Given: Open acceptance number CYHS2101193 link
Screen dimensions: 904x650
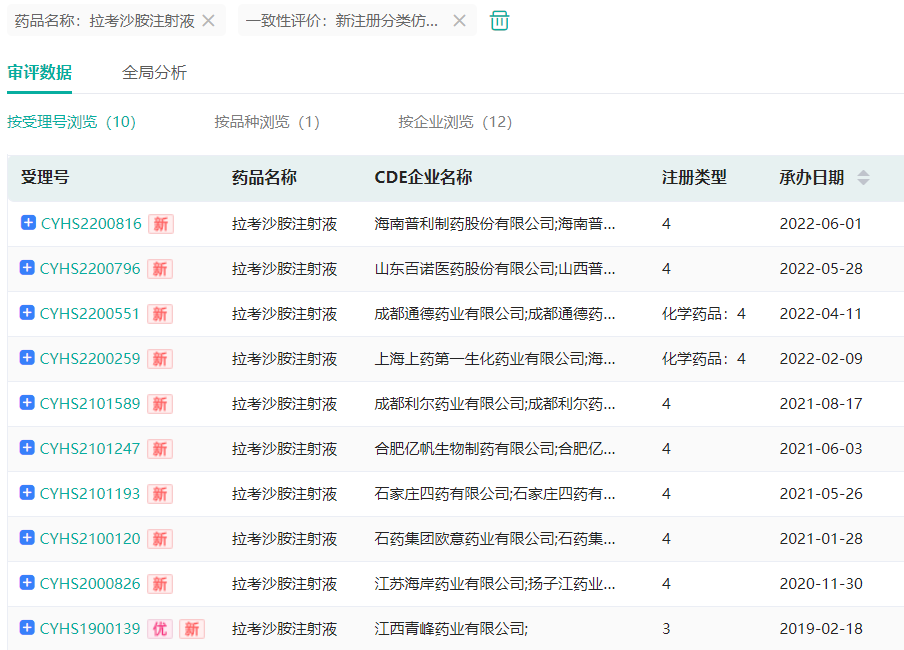Looking at the screenshot, I should coord(90,494).
